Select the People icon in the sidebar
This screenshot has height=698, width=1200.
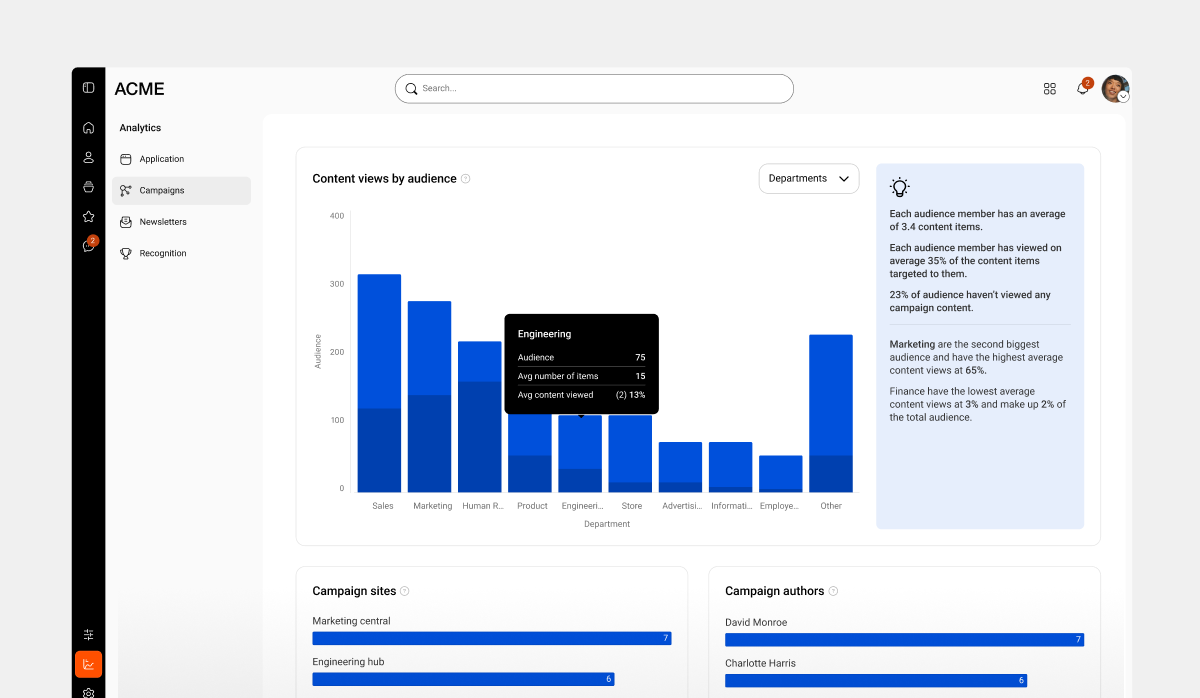(x=88, y=156)
